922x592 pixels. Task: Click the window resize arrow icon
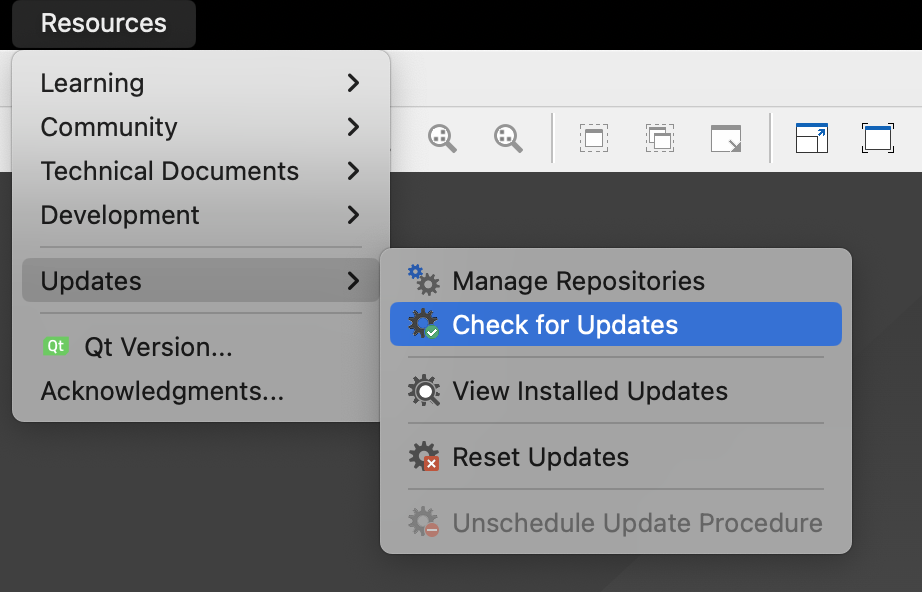point(726,138)
